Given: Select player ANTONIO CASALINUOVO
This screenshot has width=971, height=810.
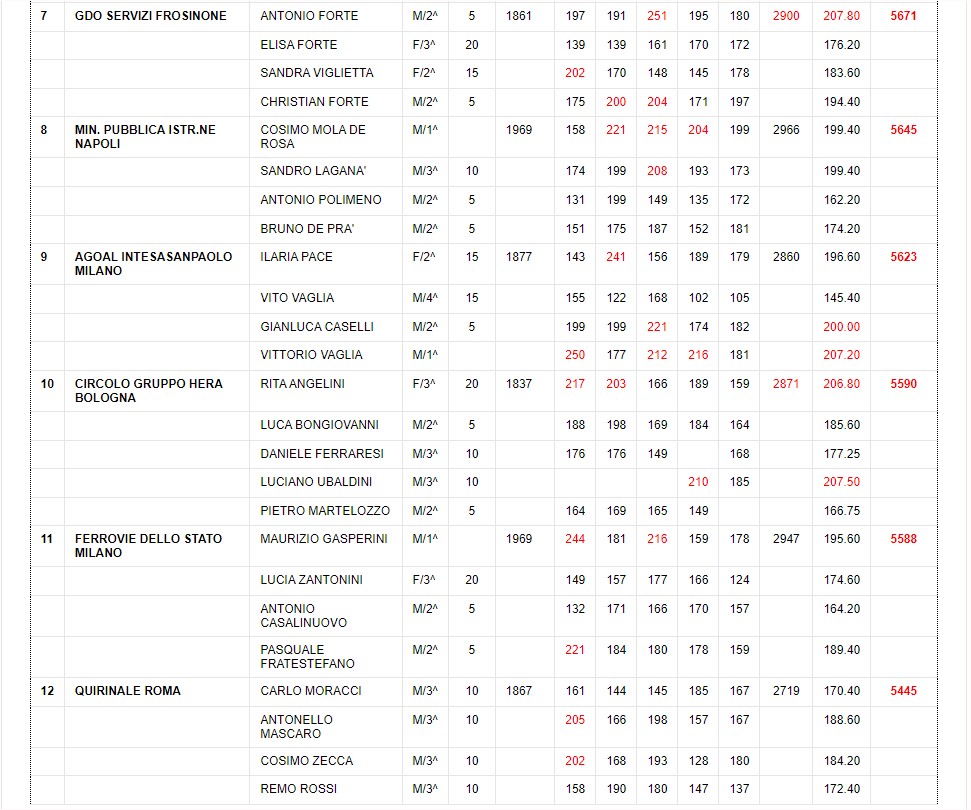Looking at the screenshot, I should (303, 616).
